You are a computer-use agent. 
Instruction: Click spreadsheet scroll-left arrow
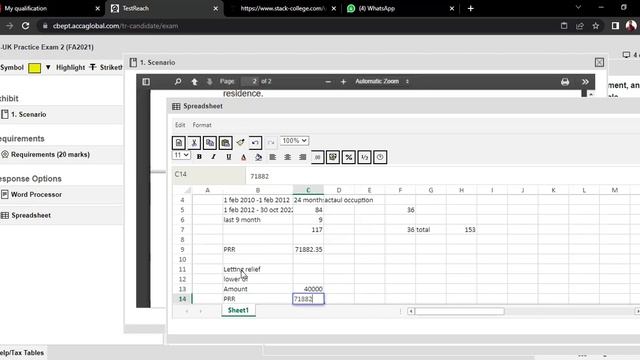[411, 311]
